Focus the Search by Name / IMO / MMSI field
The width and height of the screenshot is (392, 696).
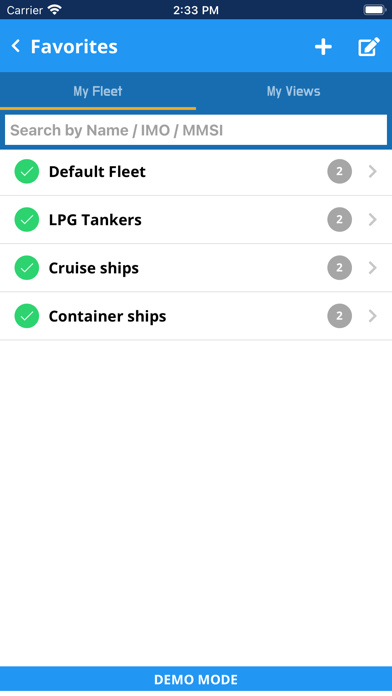pyautogui.click(x=196, y=130)
